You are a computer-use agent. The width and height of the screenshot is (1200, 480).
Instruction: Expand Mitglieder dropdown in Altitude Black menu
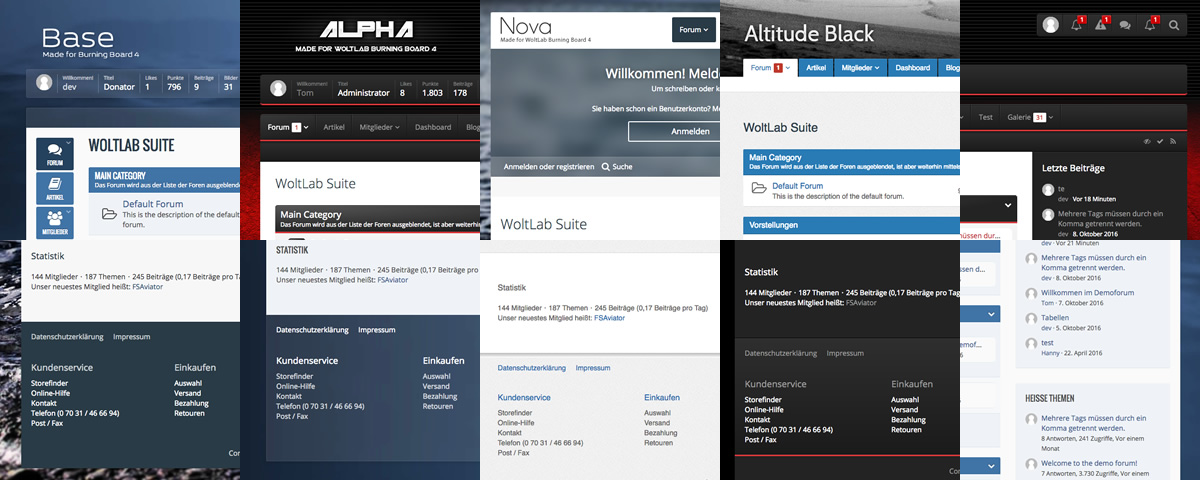[861, 68]
